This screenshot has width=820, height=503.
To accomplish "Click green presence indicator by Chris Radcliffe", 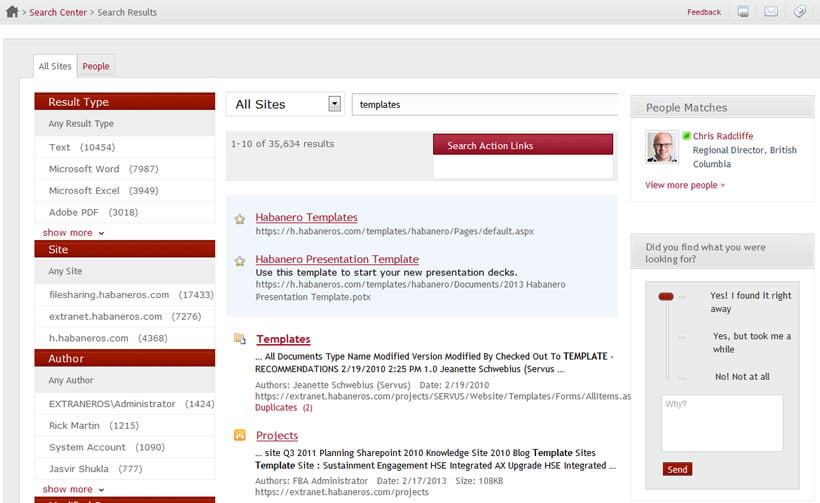I will 686,136.
